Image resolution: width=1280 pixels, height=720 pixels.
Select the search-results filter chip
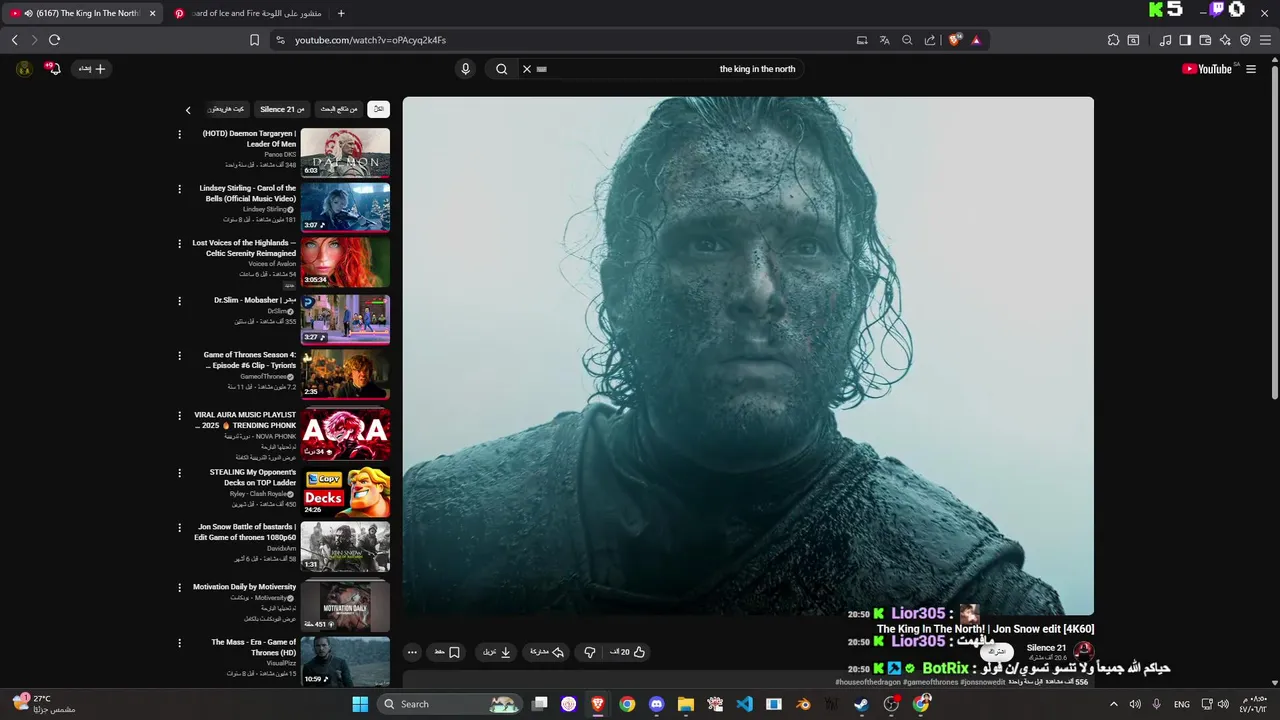(339, 109)
